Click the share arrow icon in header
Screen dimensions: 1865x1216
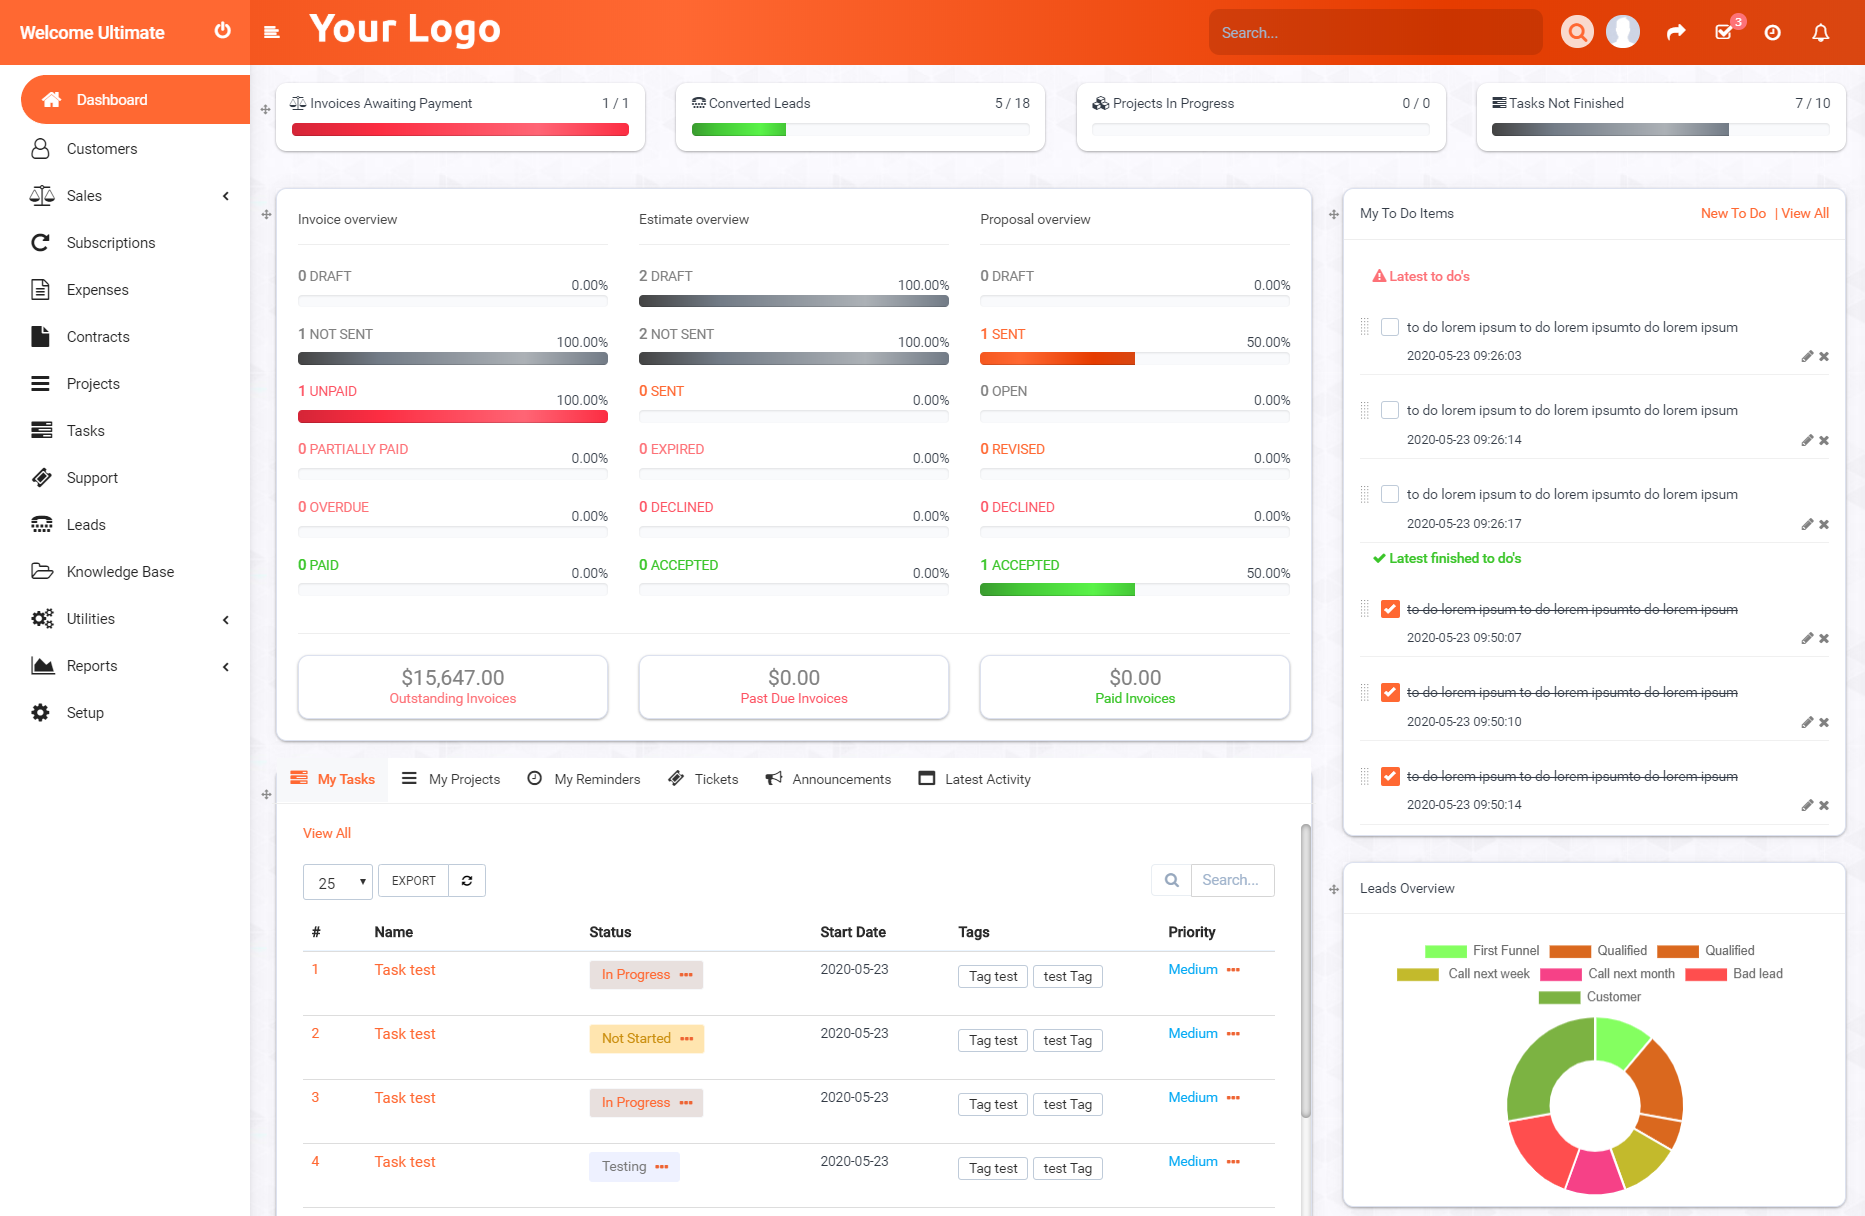click(x=1676, y=32)
